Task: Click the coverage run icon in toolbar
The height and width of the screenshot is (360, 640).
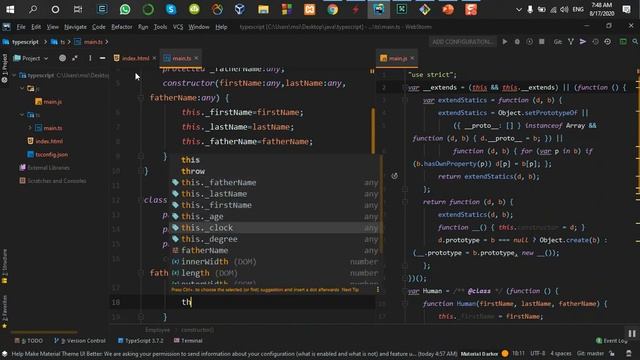Action: click(529, 42)
